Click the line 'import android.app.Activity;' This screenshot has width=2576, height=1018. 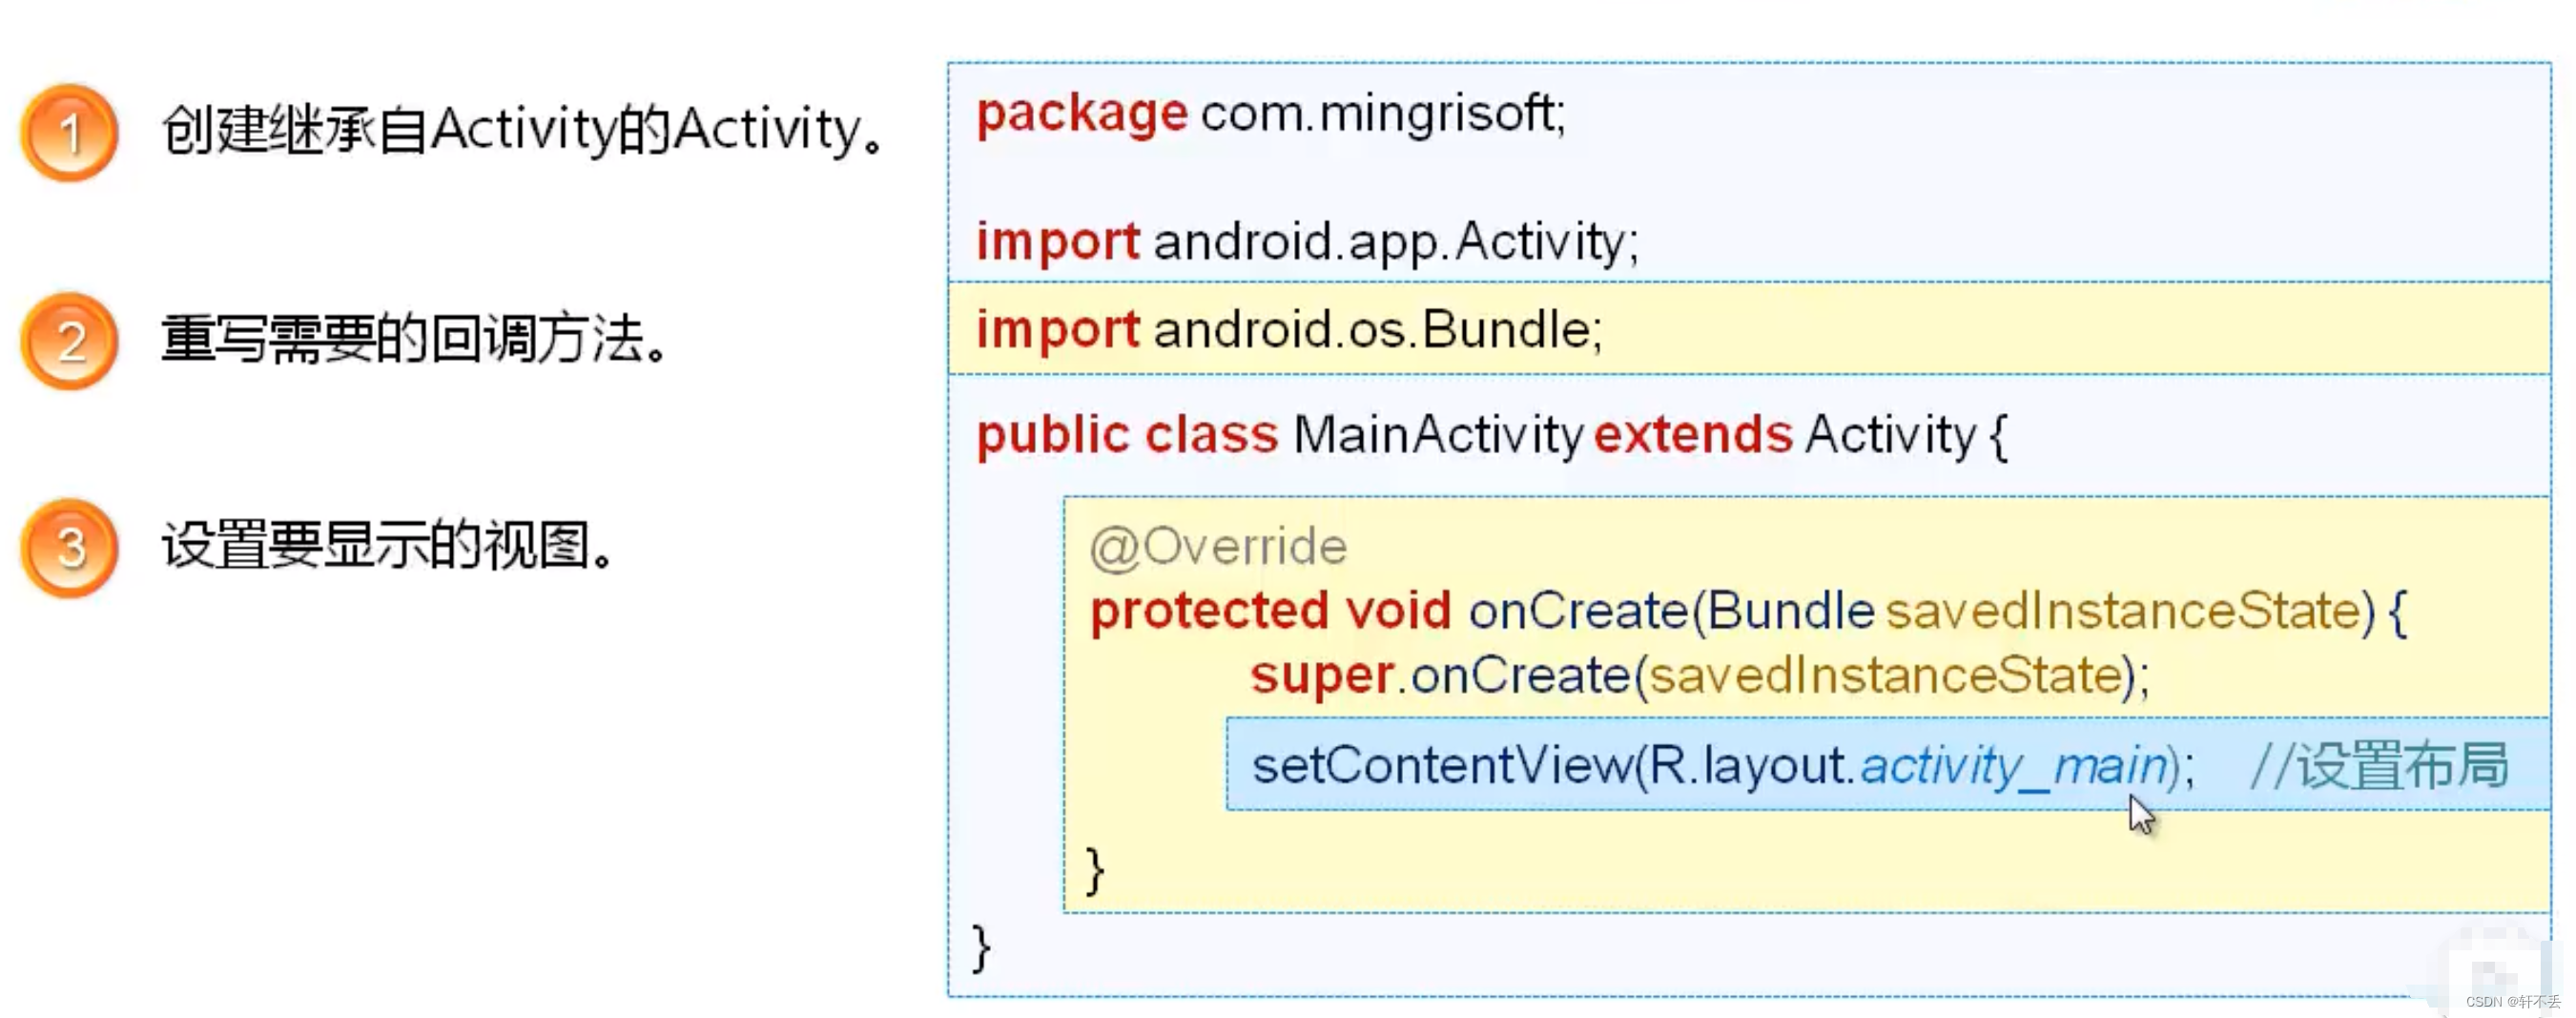1308,242
